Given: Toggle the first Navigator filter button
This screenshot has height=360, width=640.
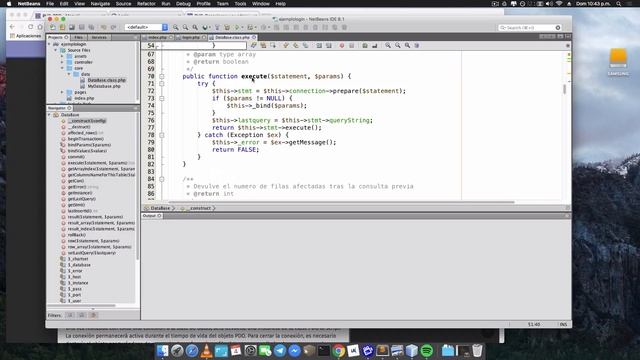Looking at the screenshot, I should 70,315.
